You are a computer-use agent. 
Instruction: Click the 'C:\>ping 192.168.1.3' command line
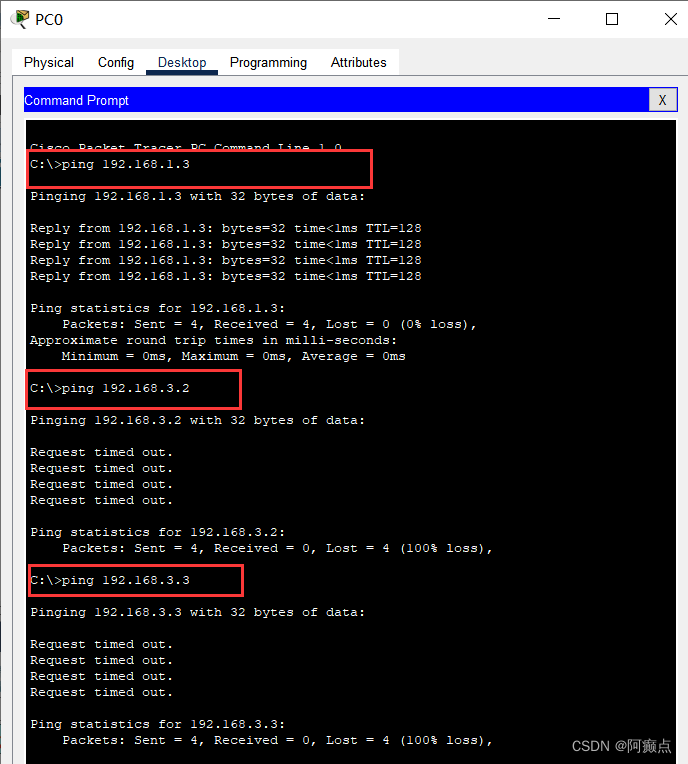tap(110, 164)
